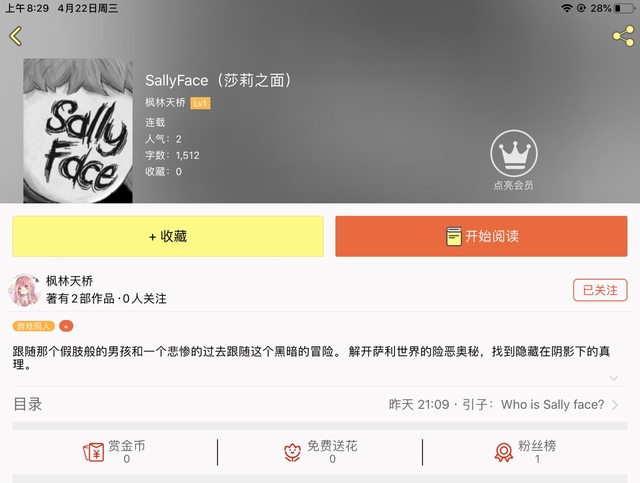Toggle the 已关注 follow button

click(600, 290)
